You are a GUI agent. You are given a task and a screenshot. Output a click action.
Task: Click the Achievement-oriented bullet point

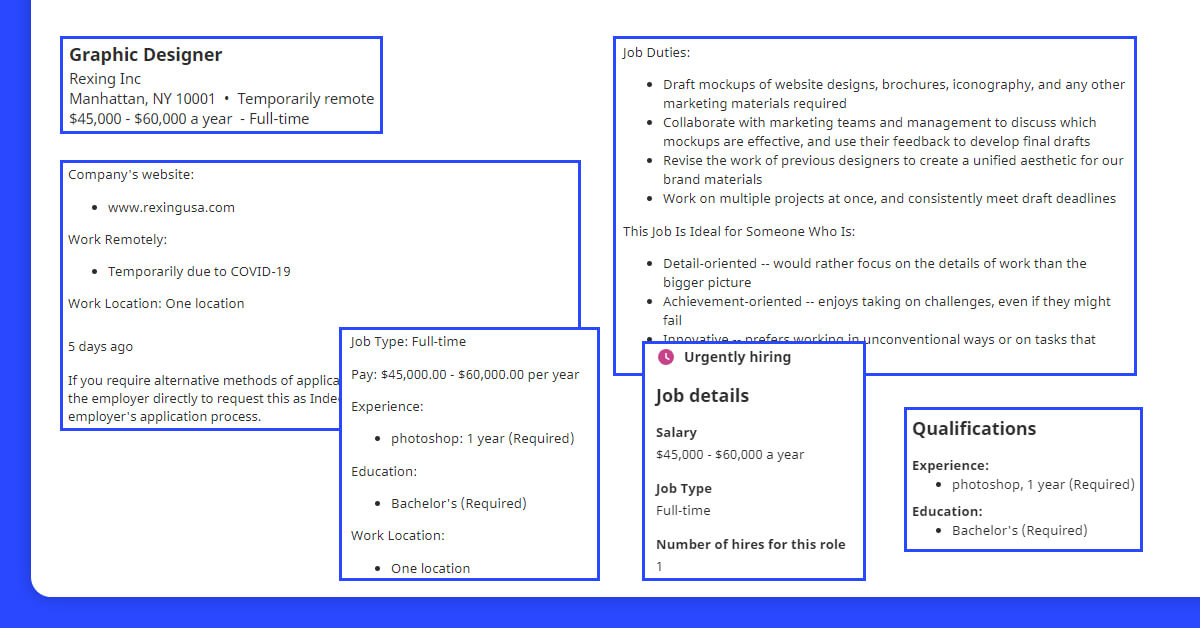coord(887,311)
